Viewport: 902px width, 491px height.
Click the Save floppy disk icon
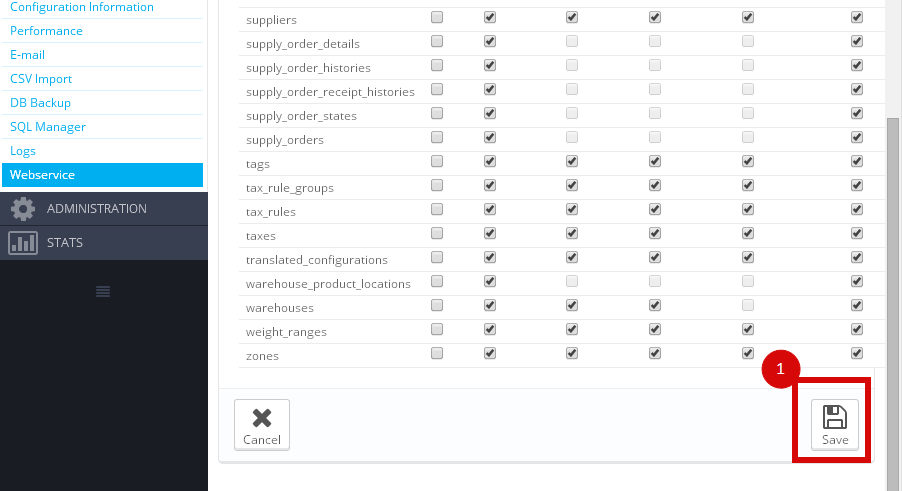pyautogui.click(x=835, y=417)
